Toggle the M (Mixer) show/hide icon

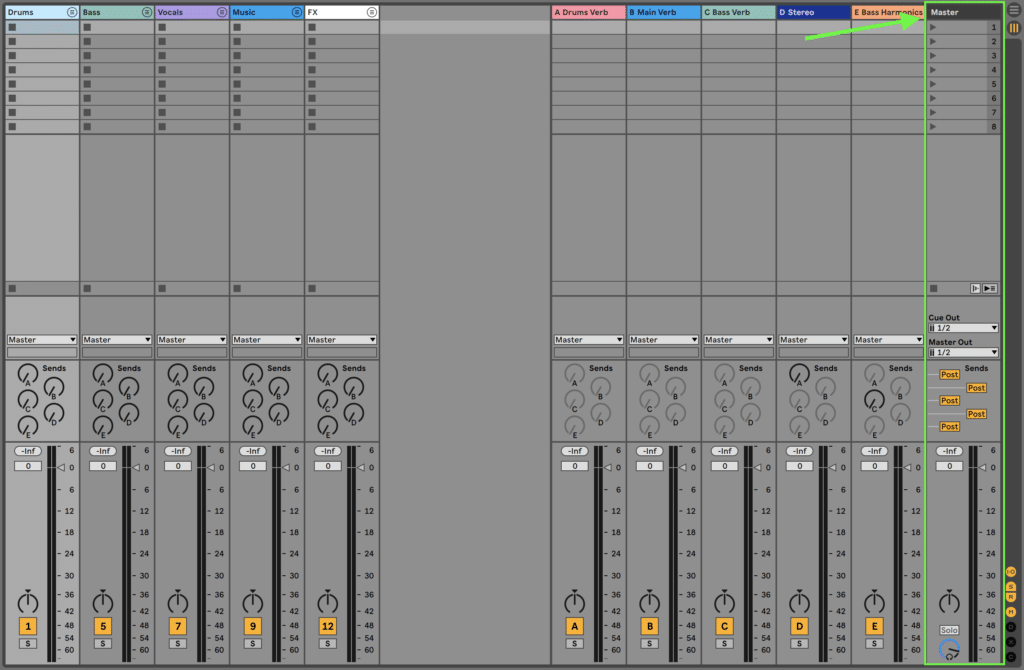[1011, 612]
